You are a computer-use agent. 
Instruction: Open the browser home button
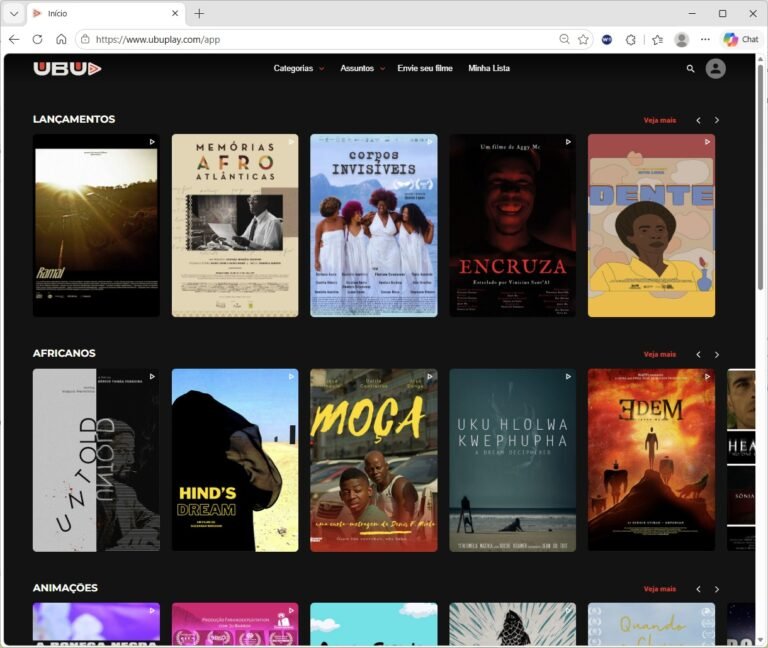(x=61, y=40)
